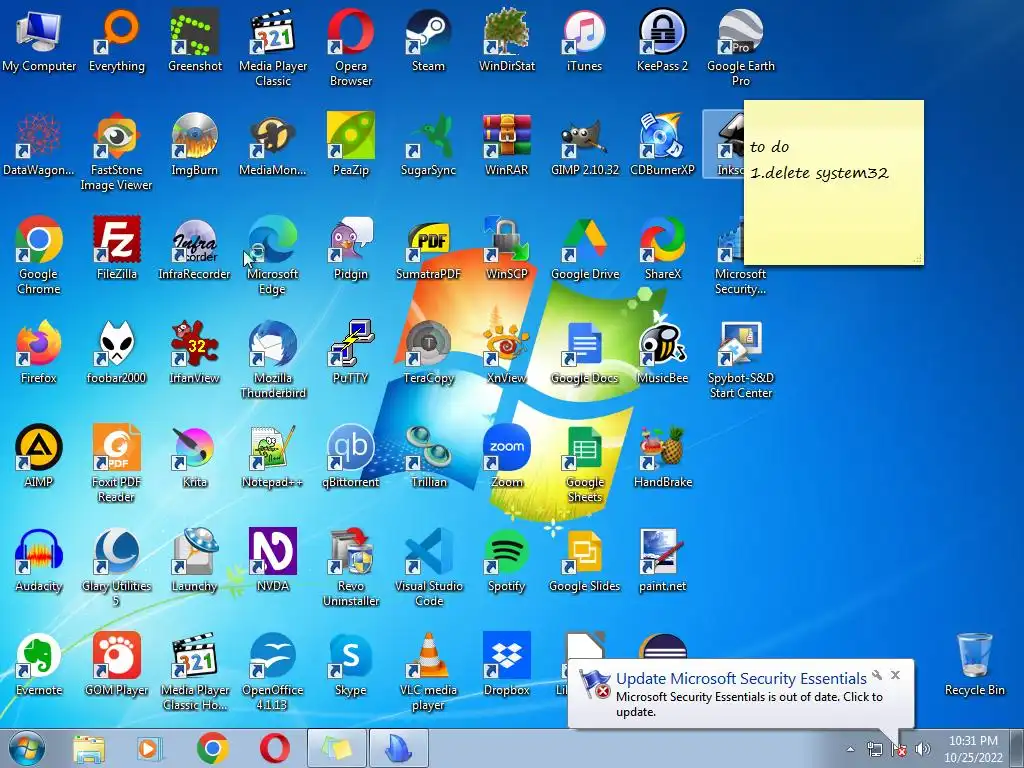Select the TeraCopy desktop icon
Image resolution: width=1024 pixels, height=768 pixels.
[428, 352]
